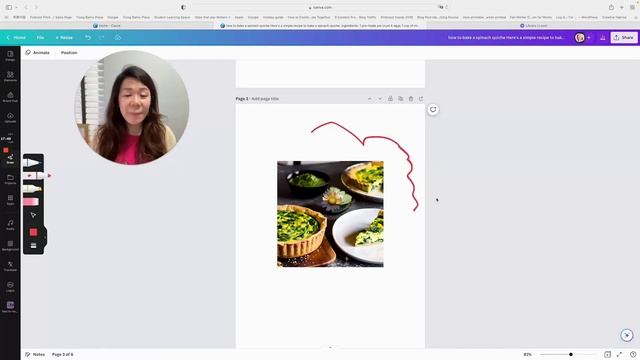Viewport: 640px width, 360px height.
Task: Choose the yellow highlighter drawing tool
Action: pyautogui.click(x=32, y=189)
